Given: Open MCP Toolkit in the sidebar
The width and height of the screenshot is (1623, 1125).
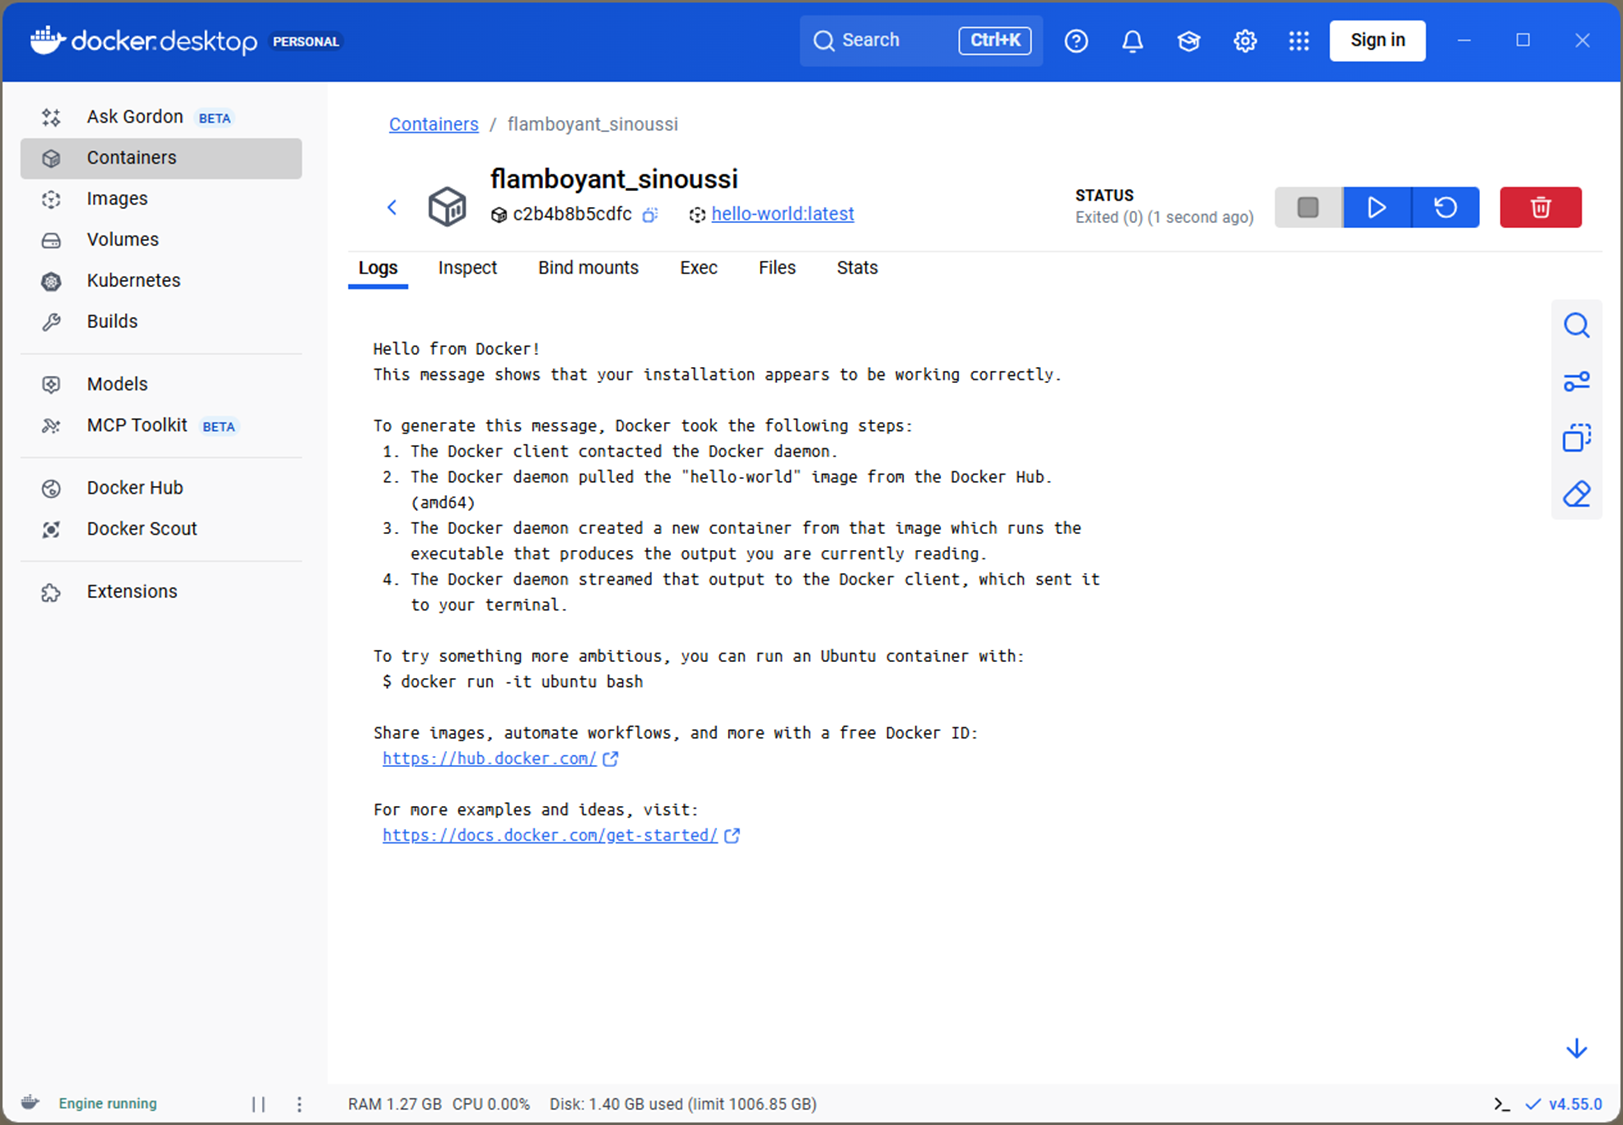Looking at the screenshot, I should tap(161, 425).
